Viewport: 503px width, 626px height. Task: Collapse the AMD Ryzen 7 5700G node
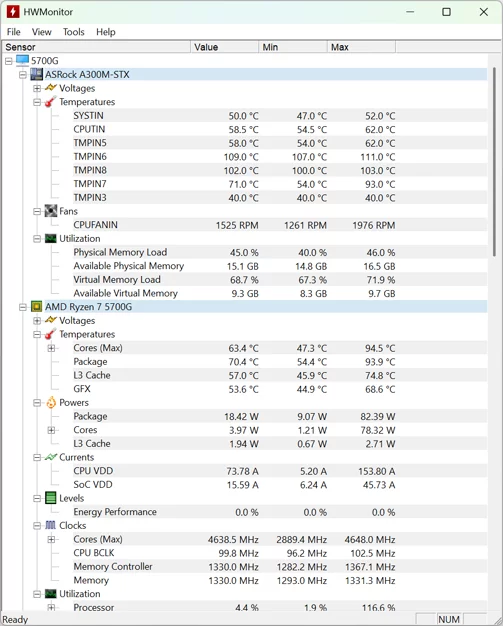[23, 307]
